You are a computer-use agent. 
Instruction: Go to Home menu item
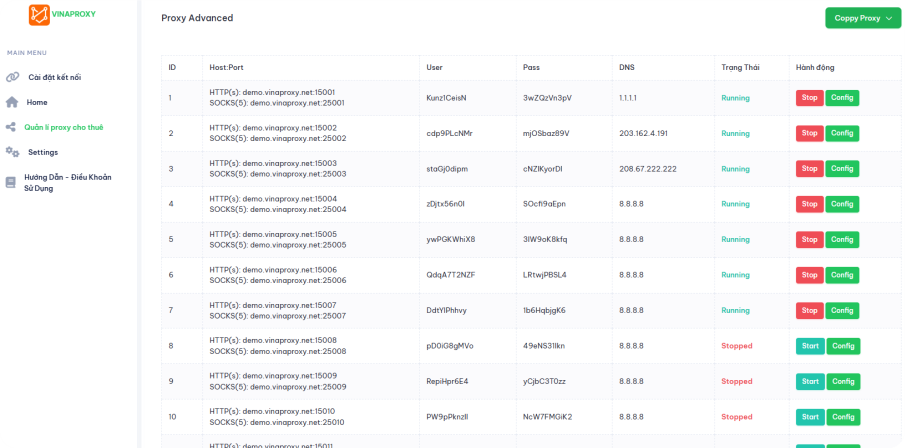tap(37, 102)
